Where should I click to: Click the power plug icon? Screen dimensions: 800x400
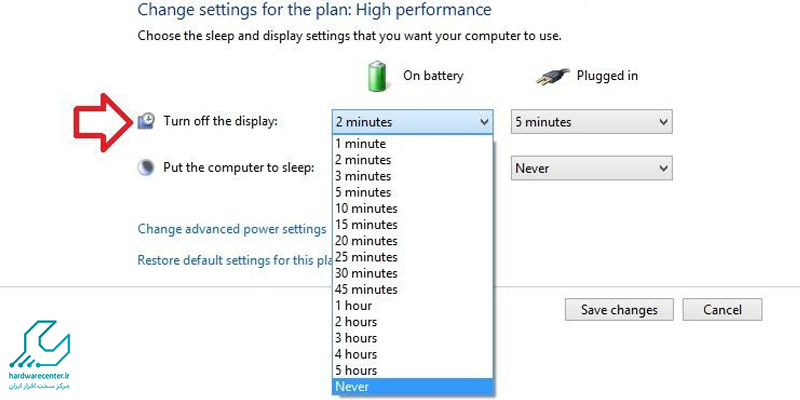(553, 77)
